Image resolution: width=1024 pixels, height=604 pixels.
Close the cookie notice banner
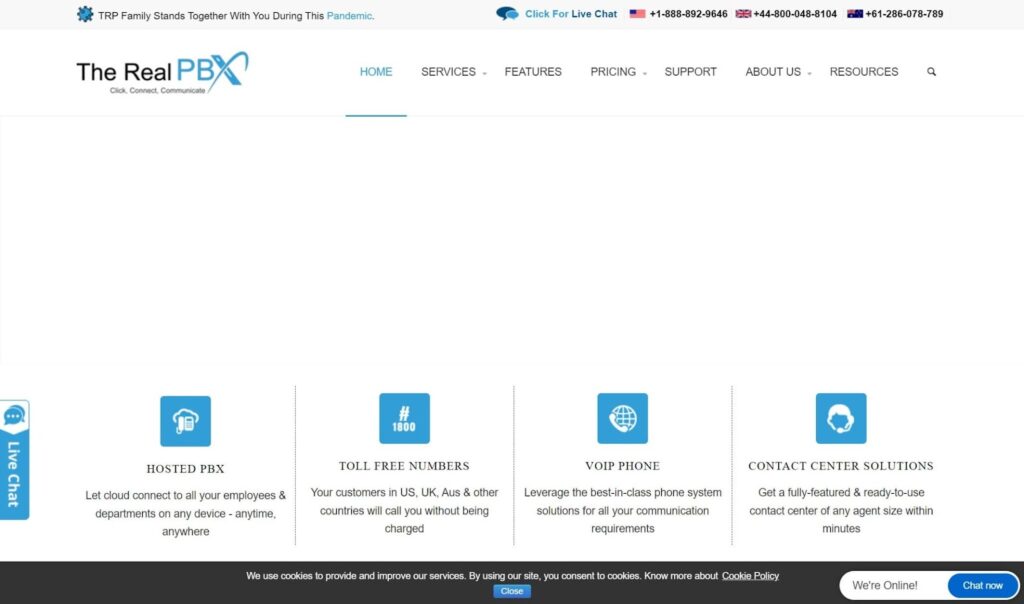pos(511,591)
